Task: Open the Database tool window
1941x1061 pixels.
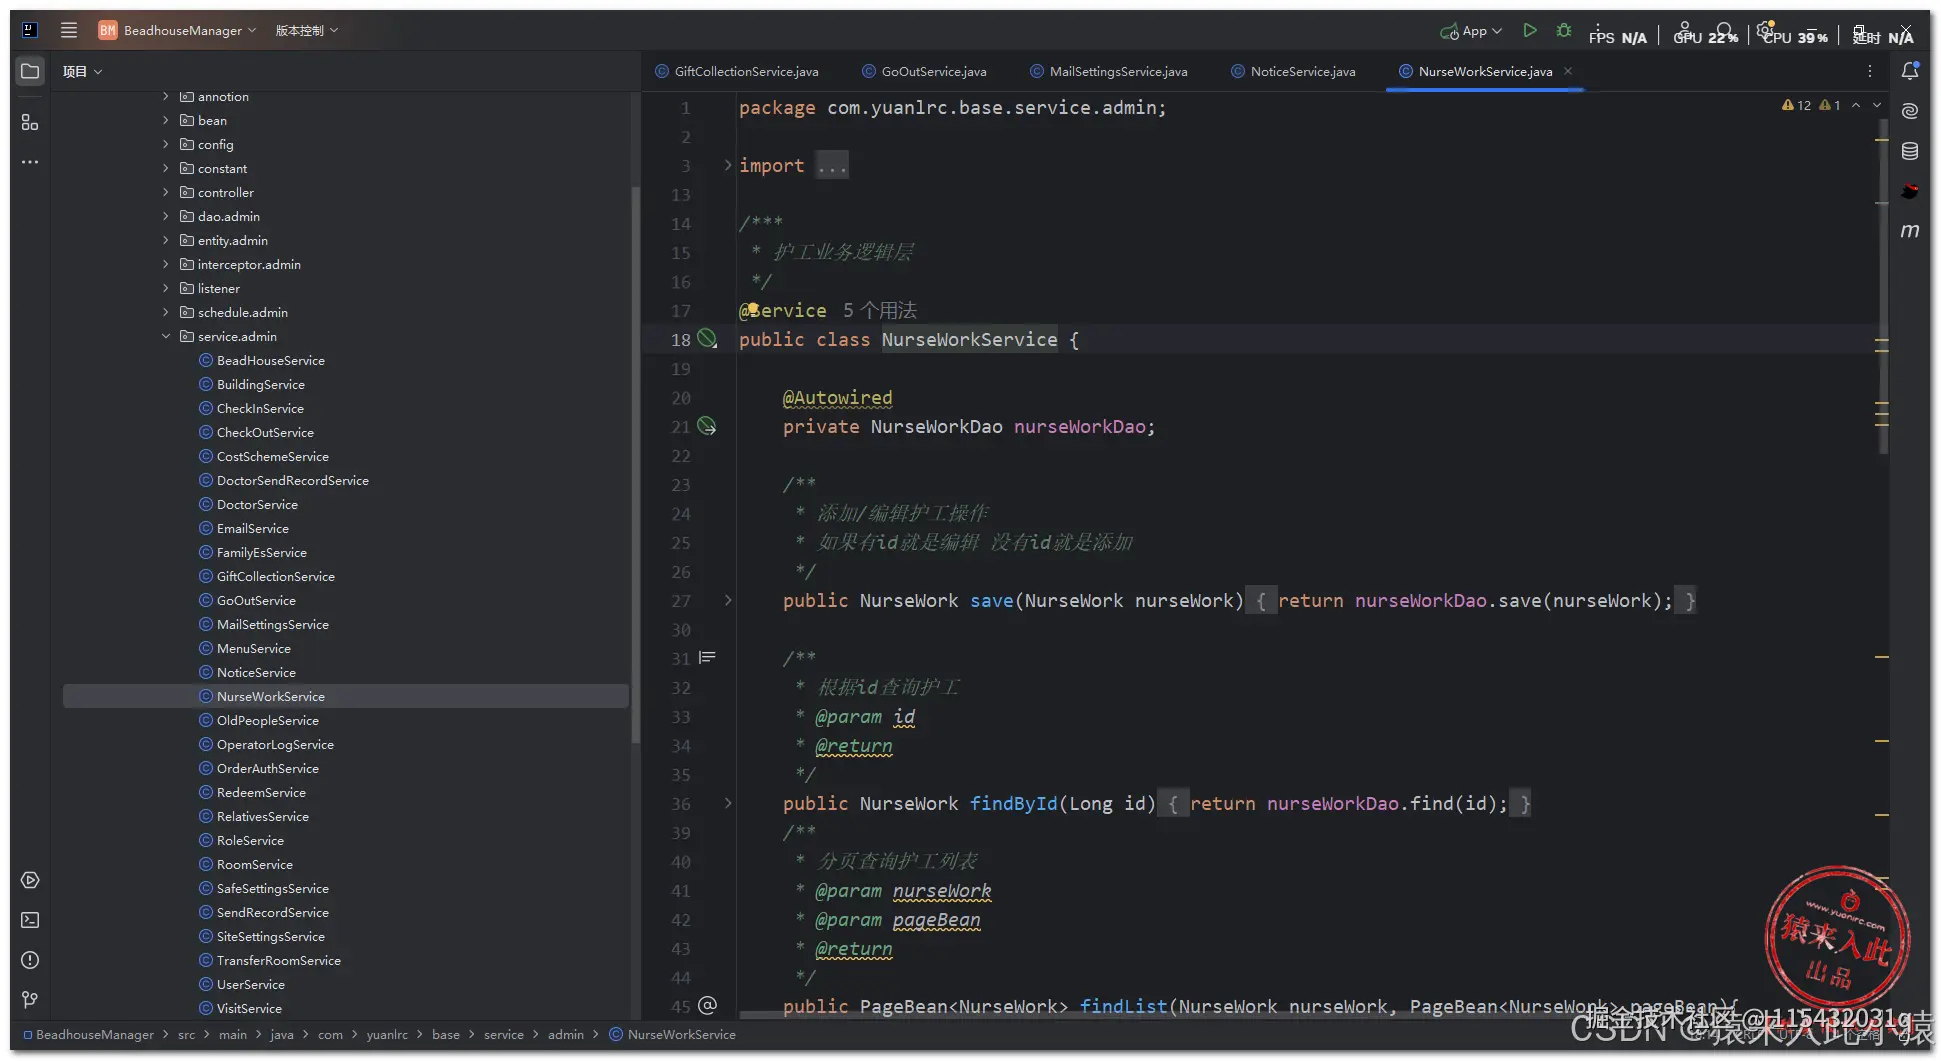Action: click(1910, 151)
